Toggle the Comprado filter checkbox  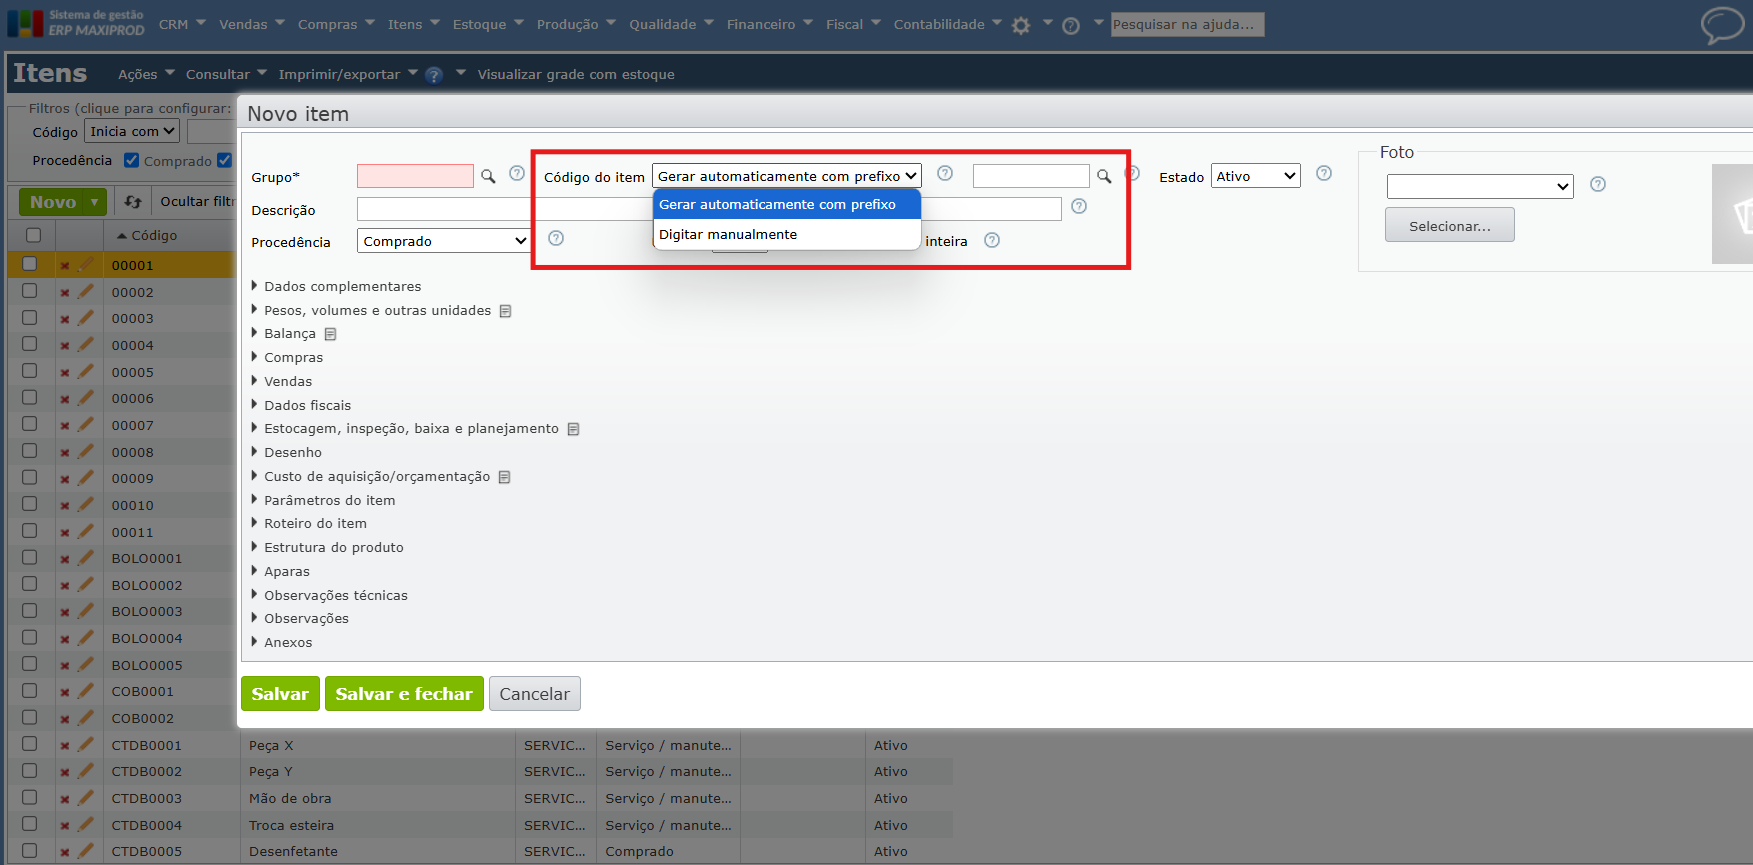(131, 160)
